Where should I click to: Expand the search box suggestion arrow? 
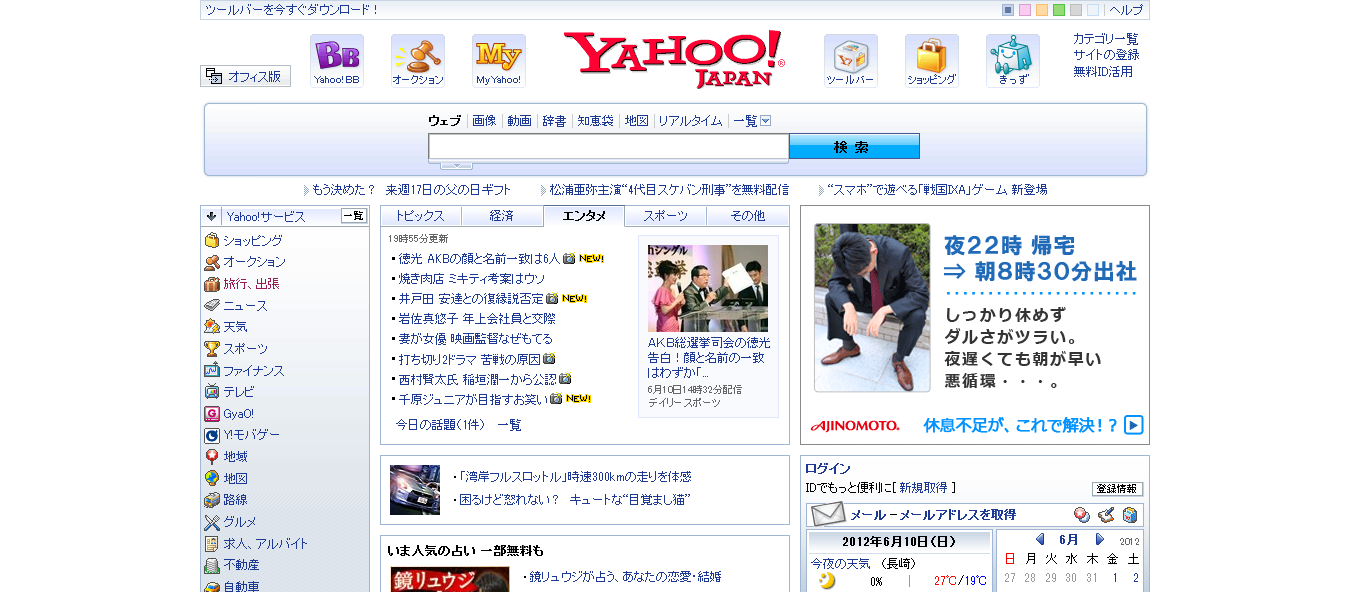tap(456, 165)
